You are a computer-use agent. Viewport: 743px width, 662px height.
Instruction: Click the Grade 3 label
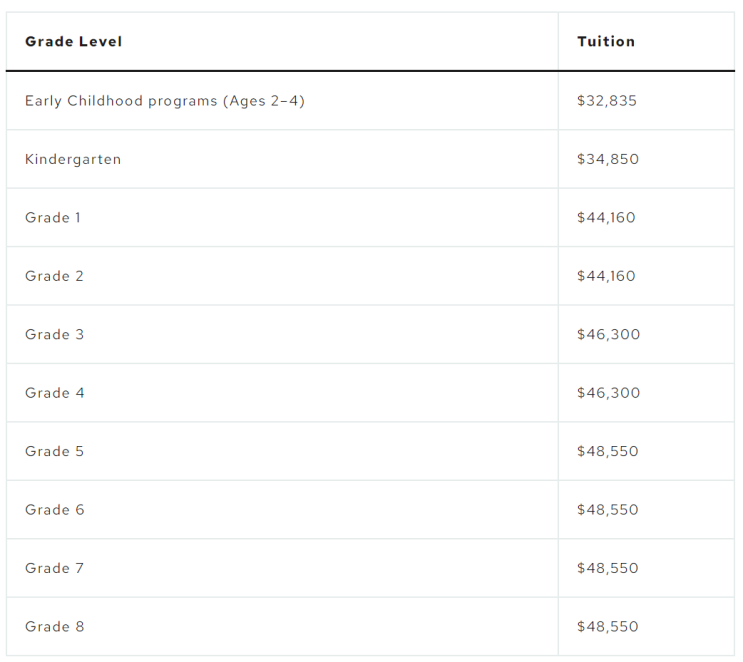pos(54,335)
